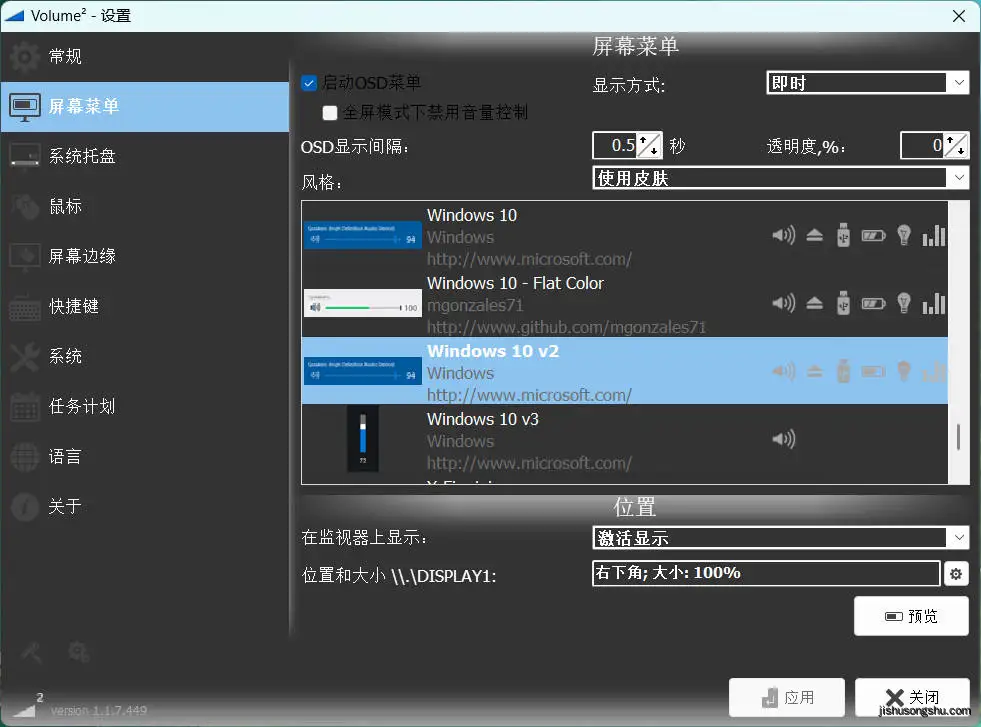
Task: Click the light bulb icon in the Windows 10 v2 row
Action: (x=903, y=372)
